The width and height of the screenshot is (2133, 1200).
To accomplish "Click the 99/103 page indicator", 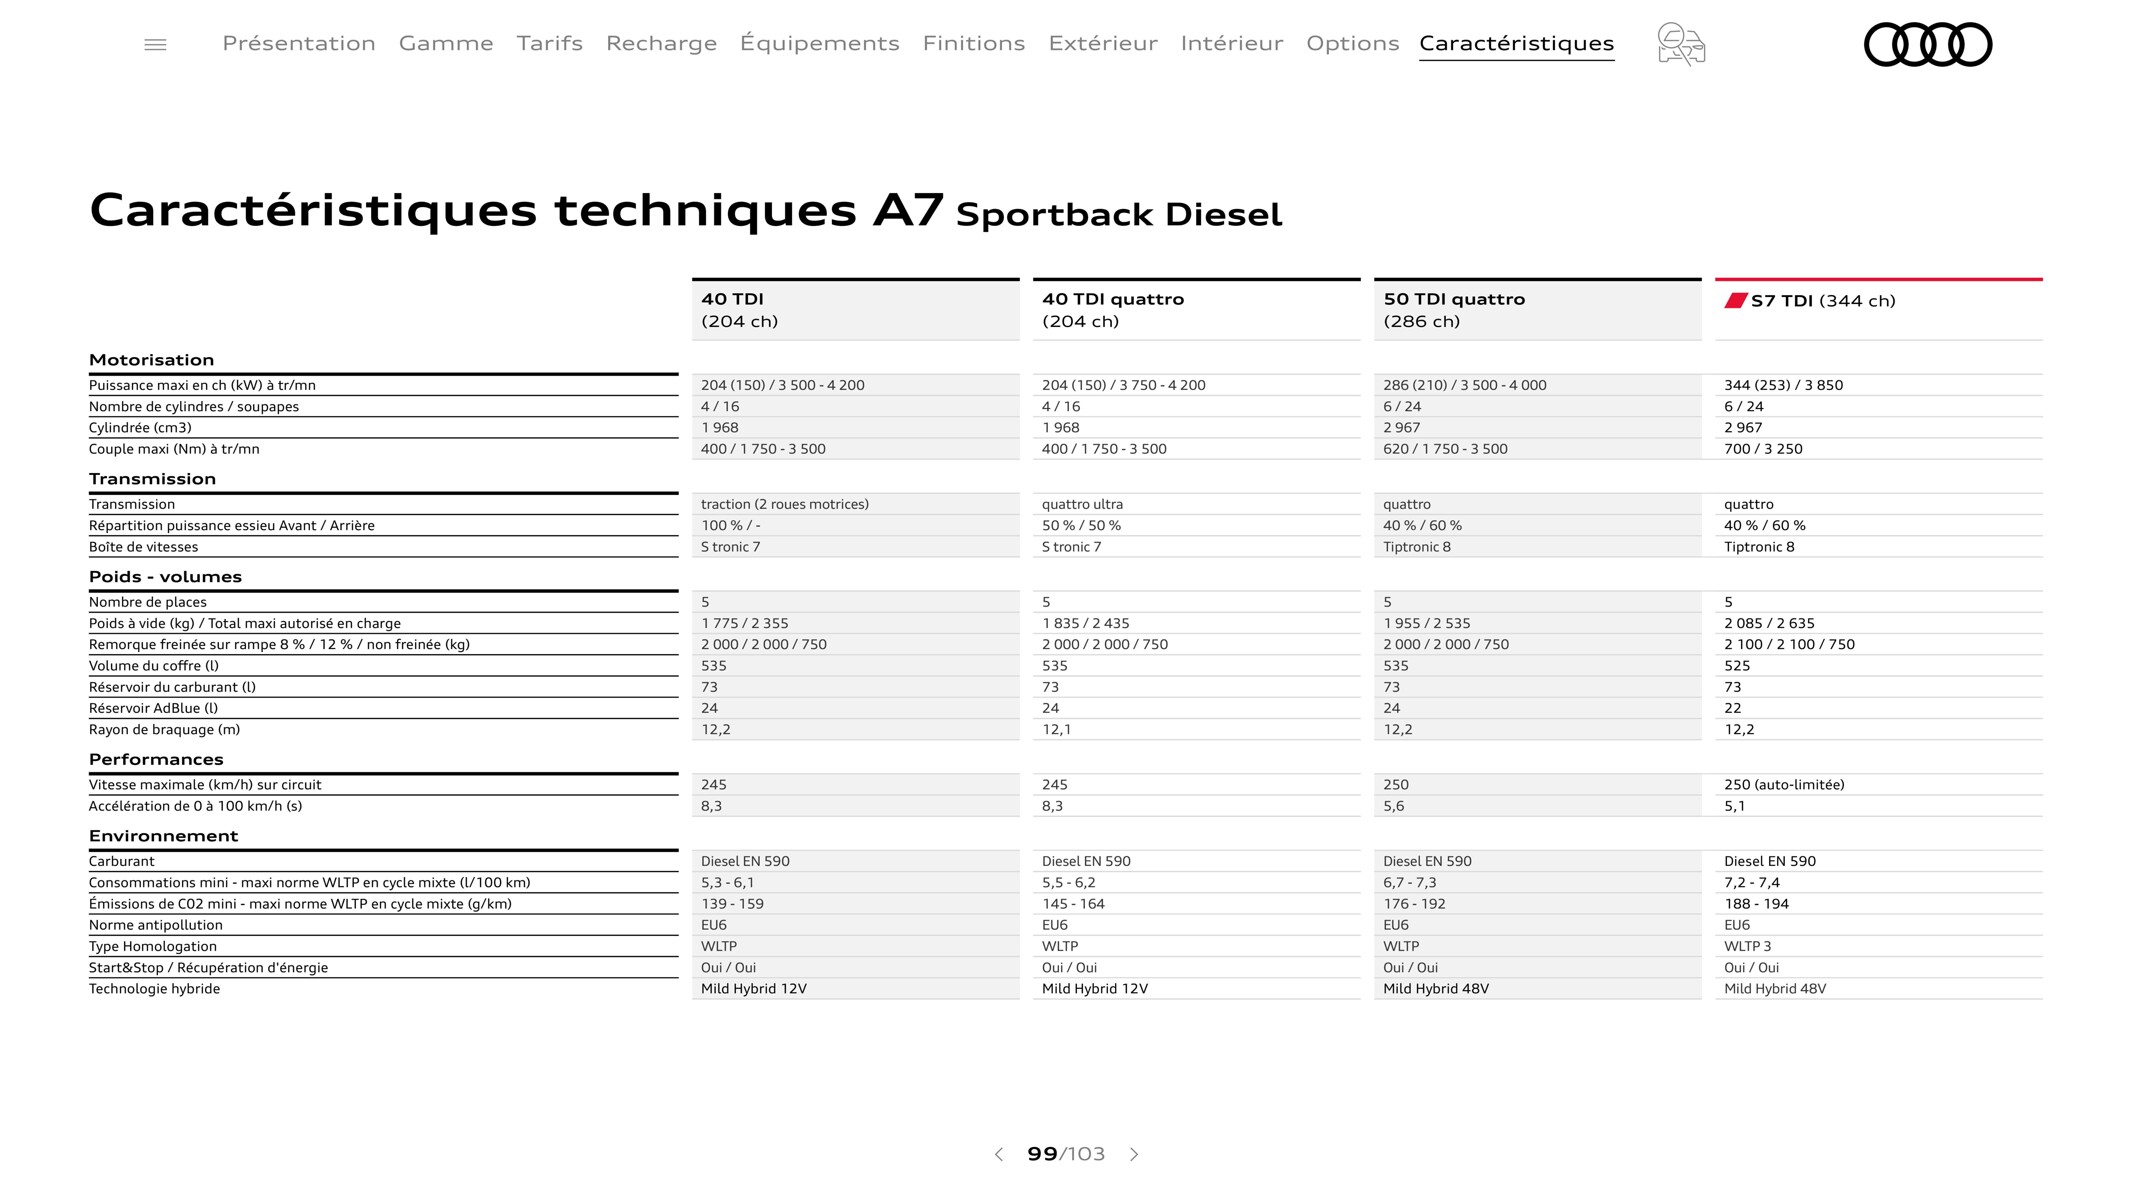I will 1066,1154.
